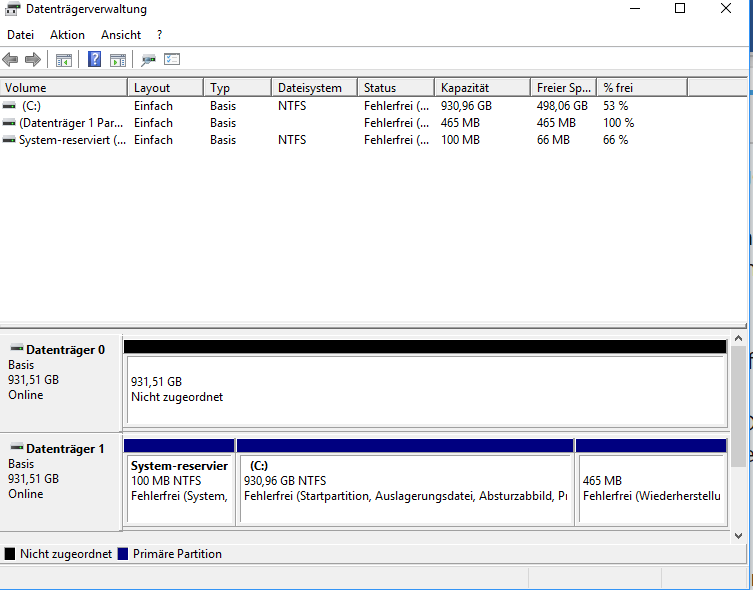
Task: Select the System-reserviert 100 MB NTFS partition
Action: pos(179,482)
